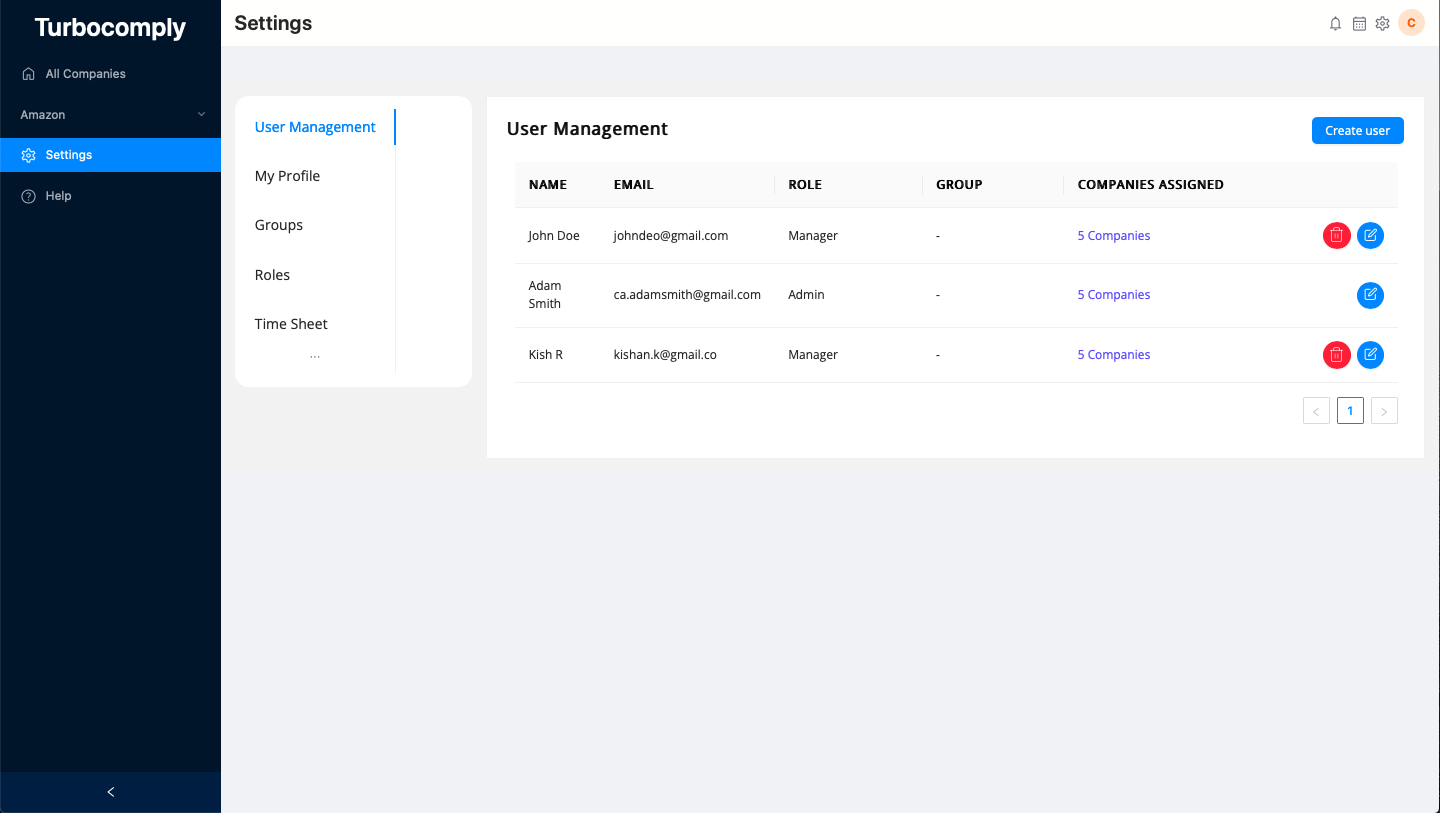
Task: Open notifications via the bell icon
Action: pyautogui.click(x=1335, y=23)
